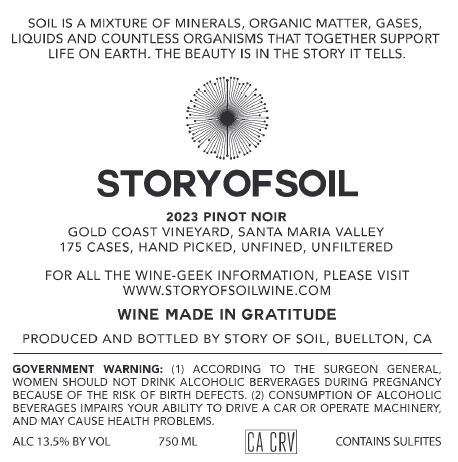
Task: Click the 175 Cases text line
Action: (226, 247)
